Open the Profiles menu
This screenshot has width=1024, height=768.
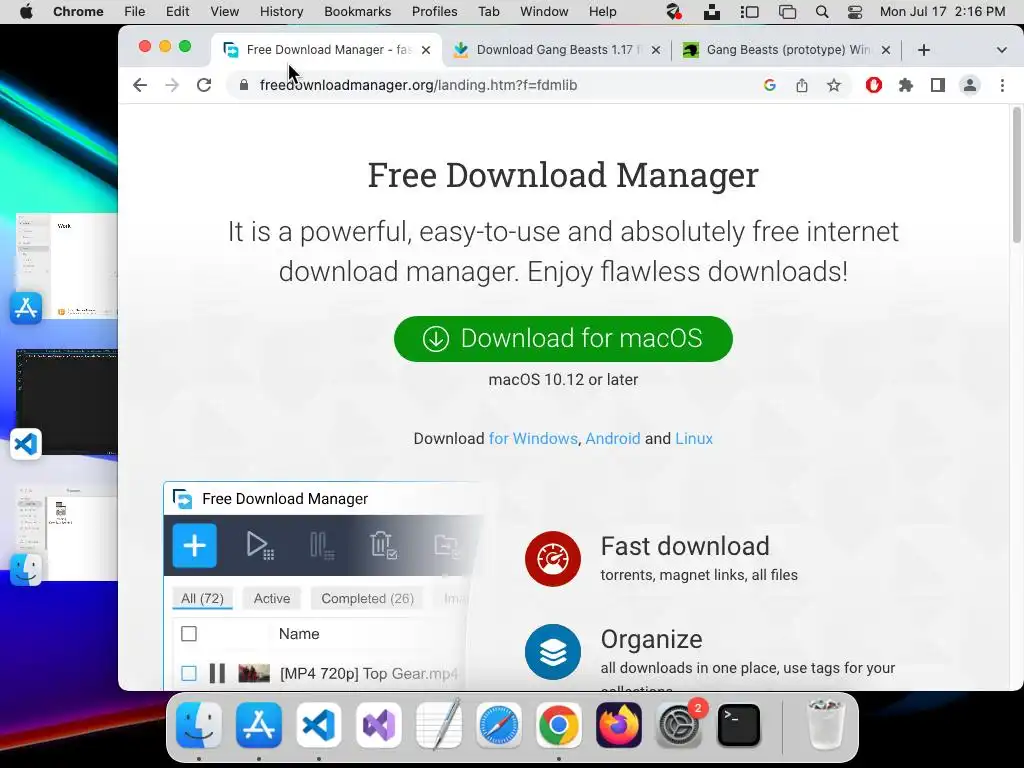(434, 12)
